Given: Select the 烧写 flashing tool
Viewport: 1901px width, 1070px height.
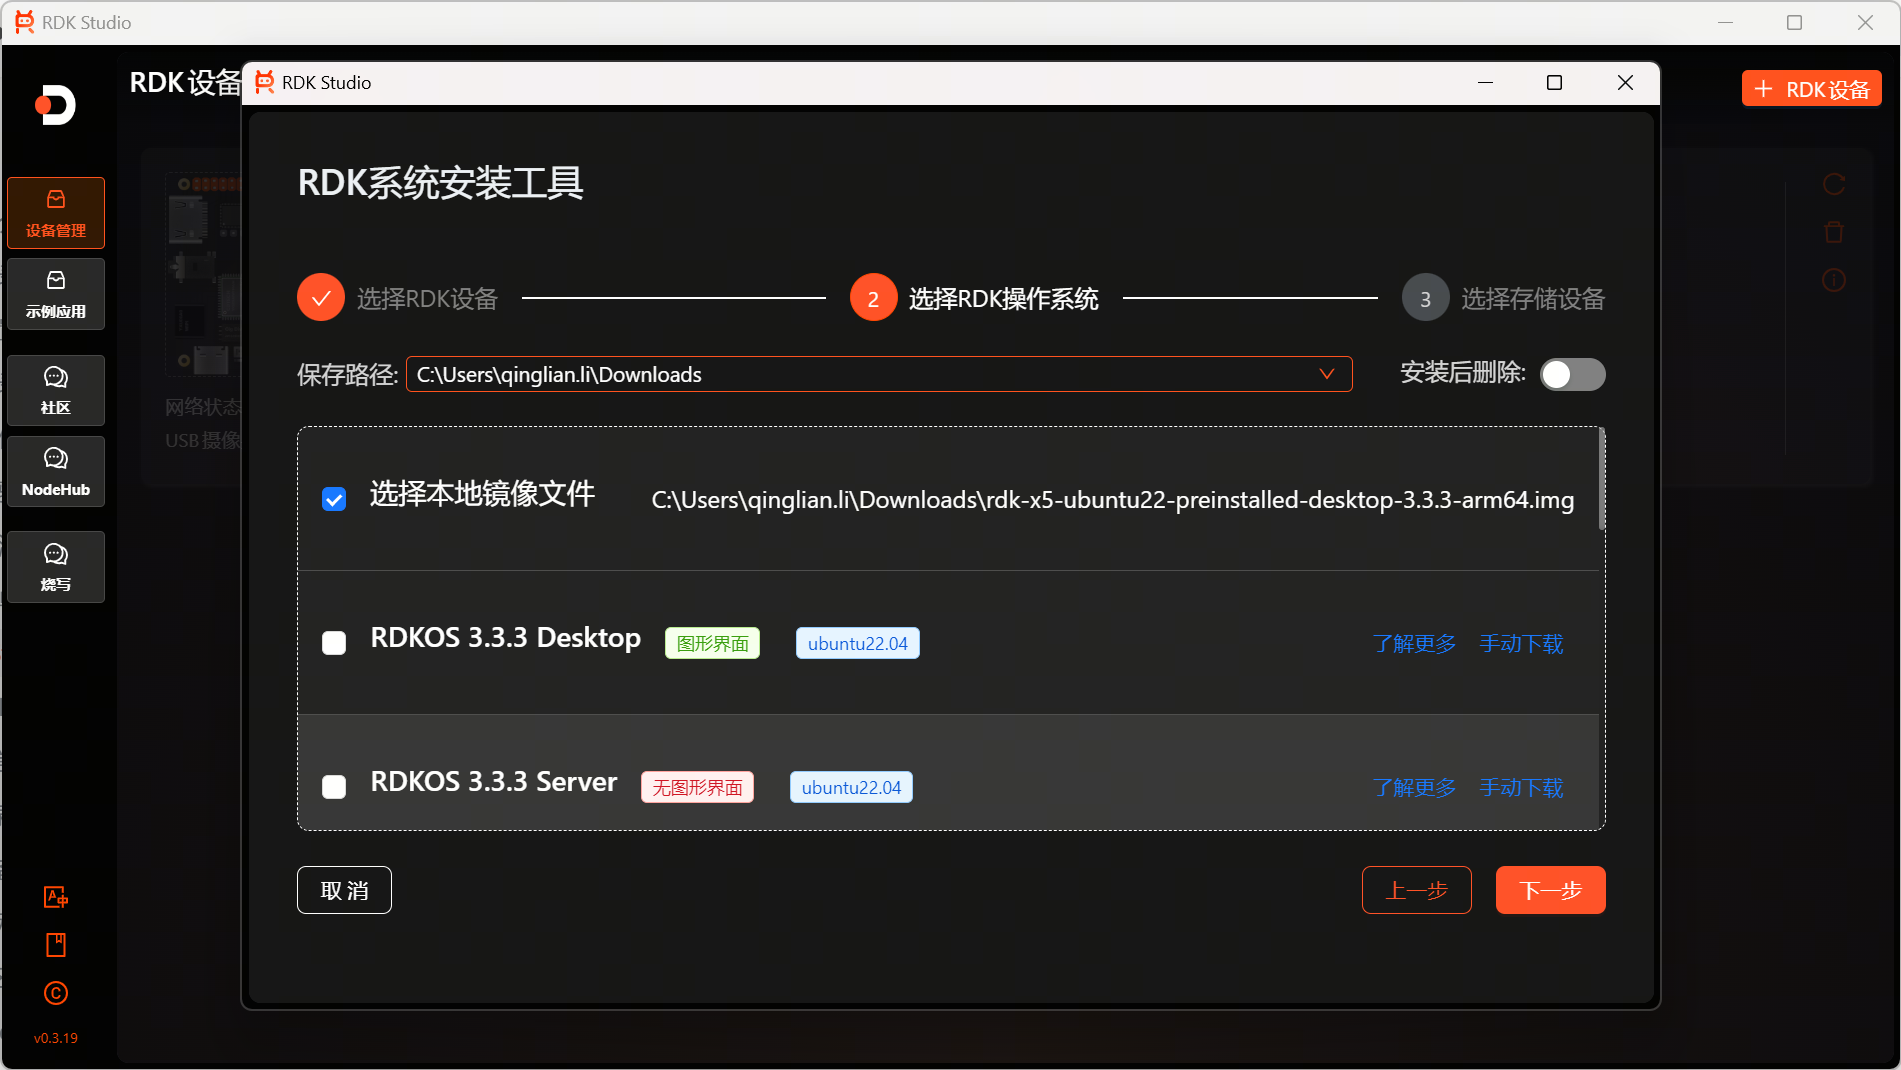Looking at the screenshot, I should 55,566.
